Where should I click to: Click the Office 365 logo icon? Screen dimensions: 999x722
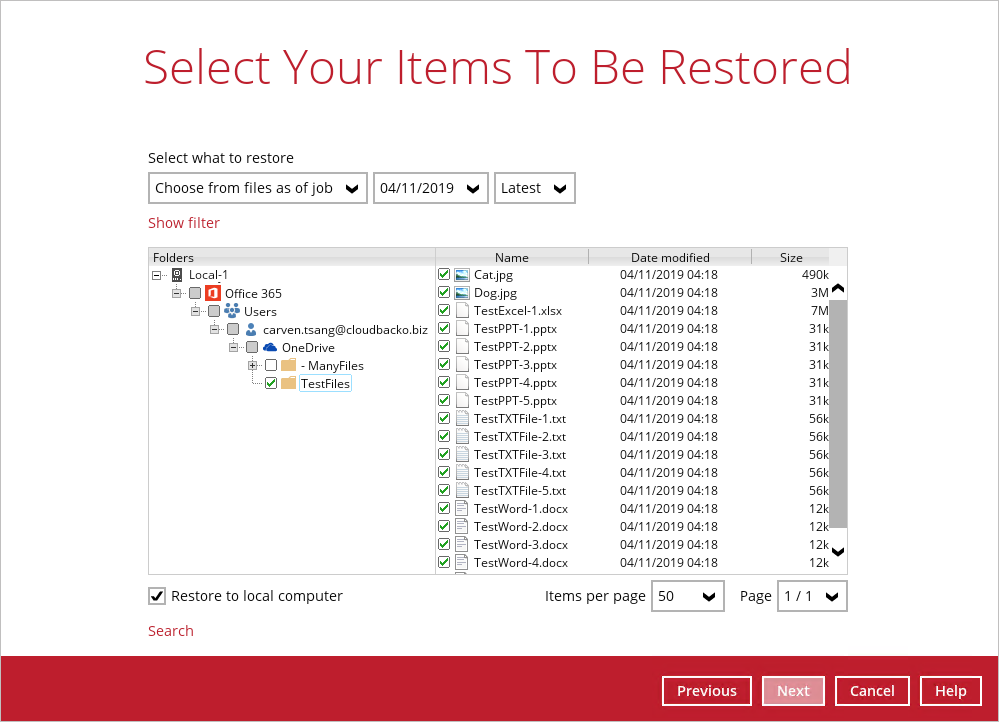point(212,293)
